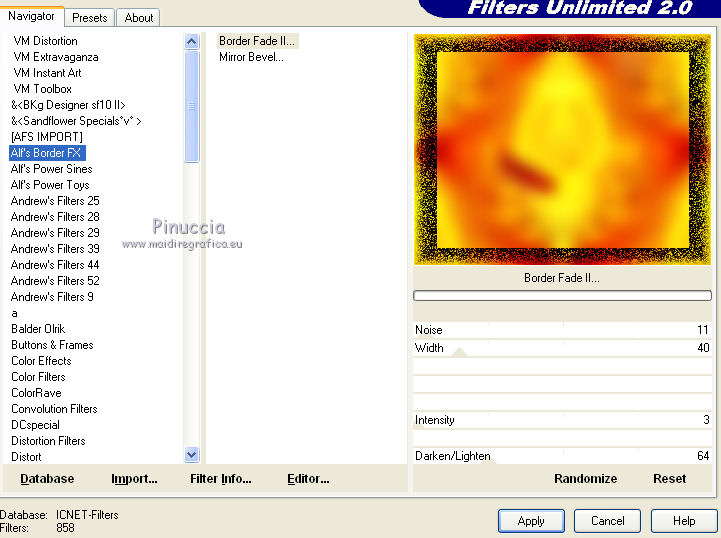This screenshot has width=721, height=538.
Task: Select Alf's Power Sines category
Action: (52, 169)
